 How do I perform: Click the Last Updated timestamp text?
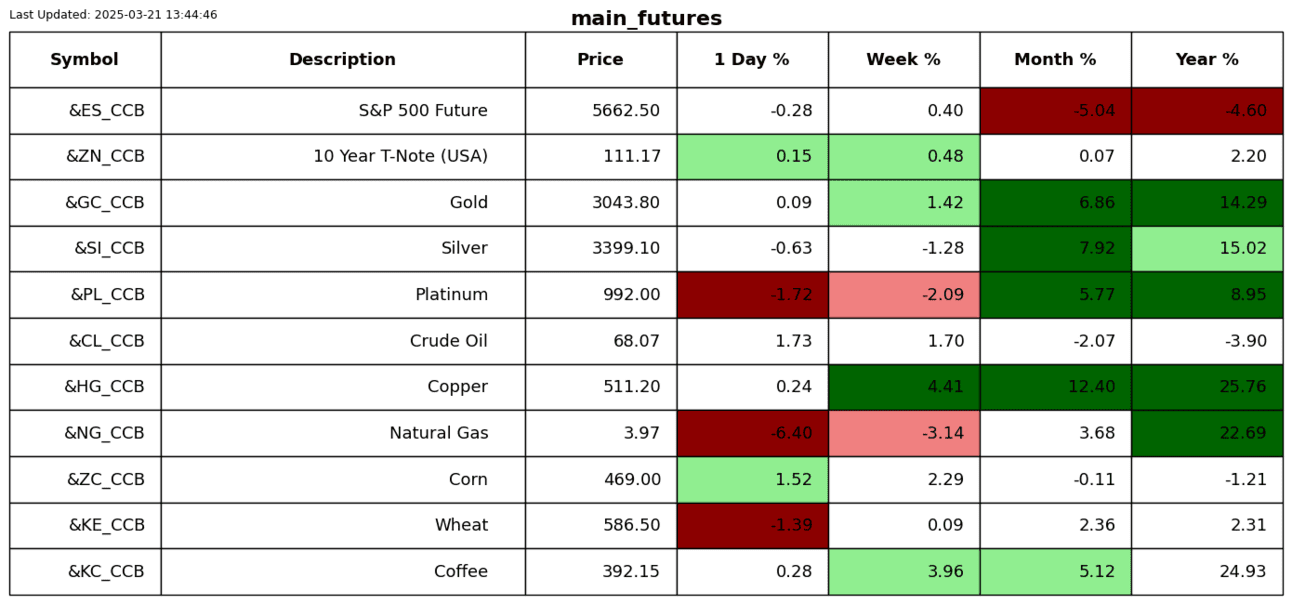(113, 15)
